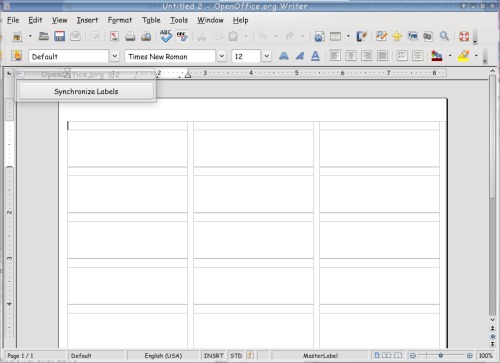The height and width of the screenshot is (363, 500).
Task: Open the font size 12 dropdown arrow
Action: 266,56
